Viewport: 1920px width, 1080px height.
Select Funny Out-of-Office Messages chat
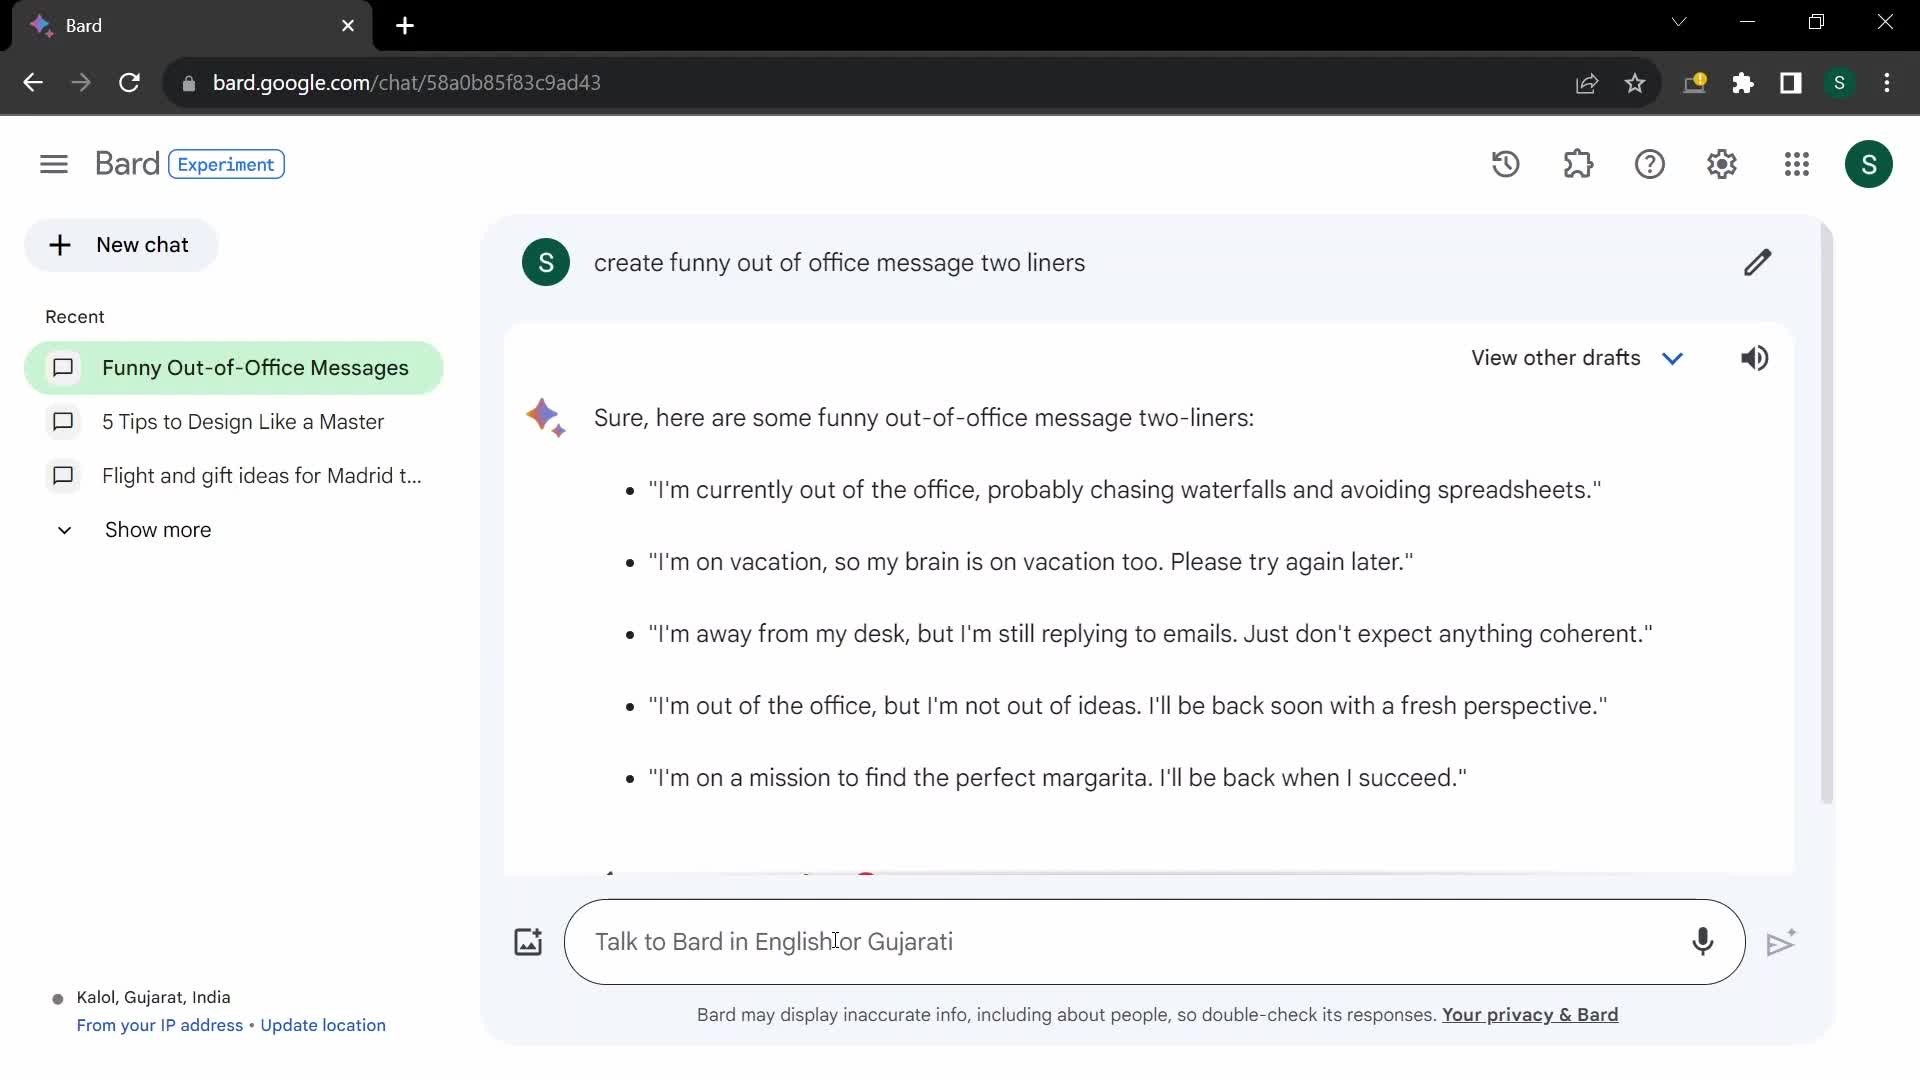[256, 368]
